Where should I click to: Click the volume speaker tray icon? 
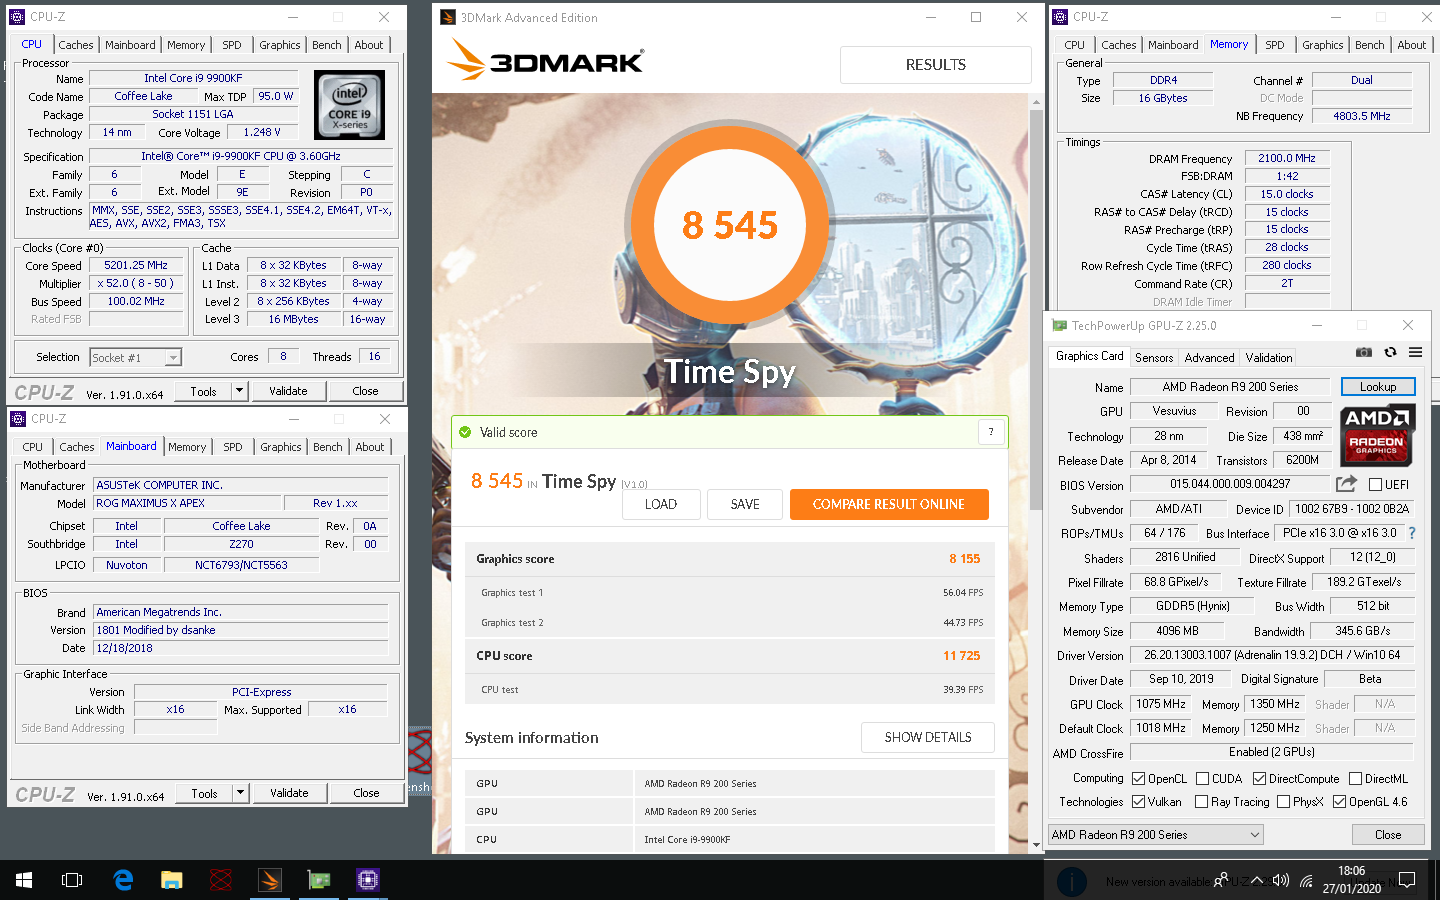coord(1281,881)
